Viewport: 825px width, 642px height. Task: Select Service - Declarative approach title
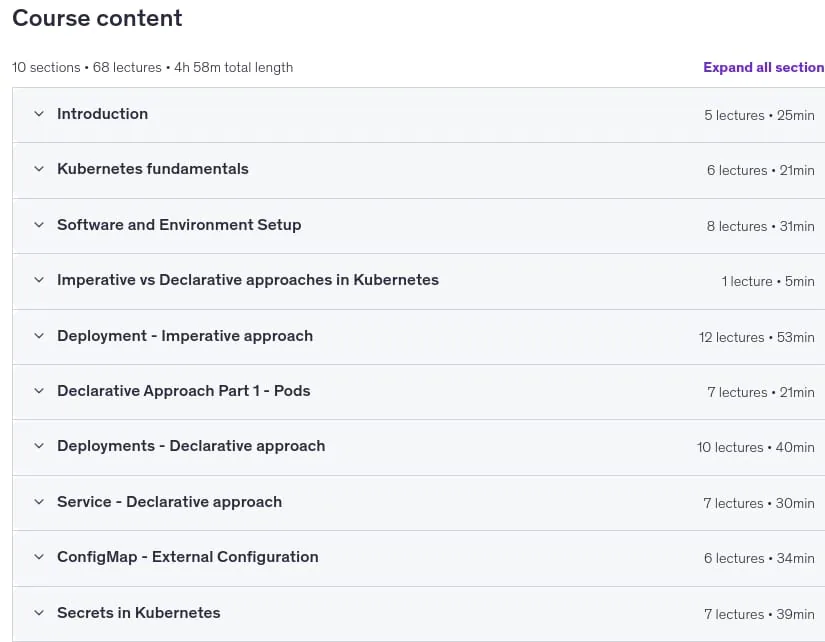pos(169,502)
